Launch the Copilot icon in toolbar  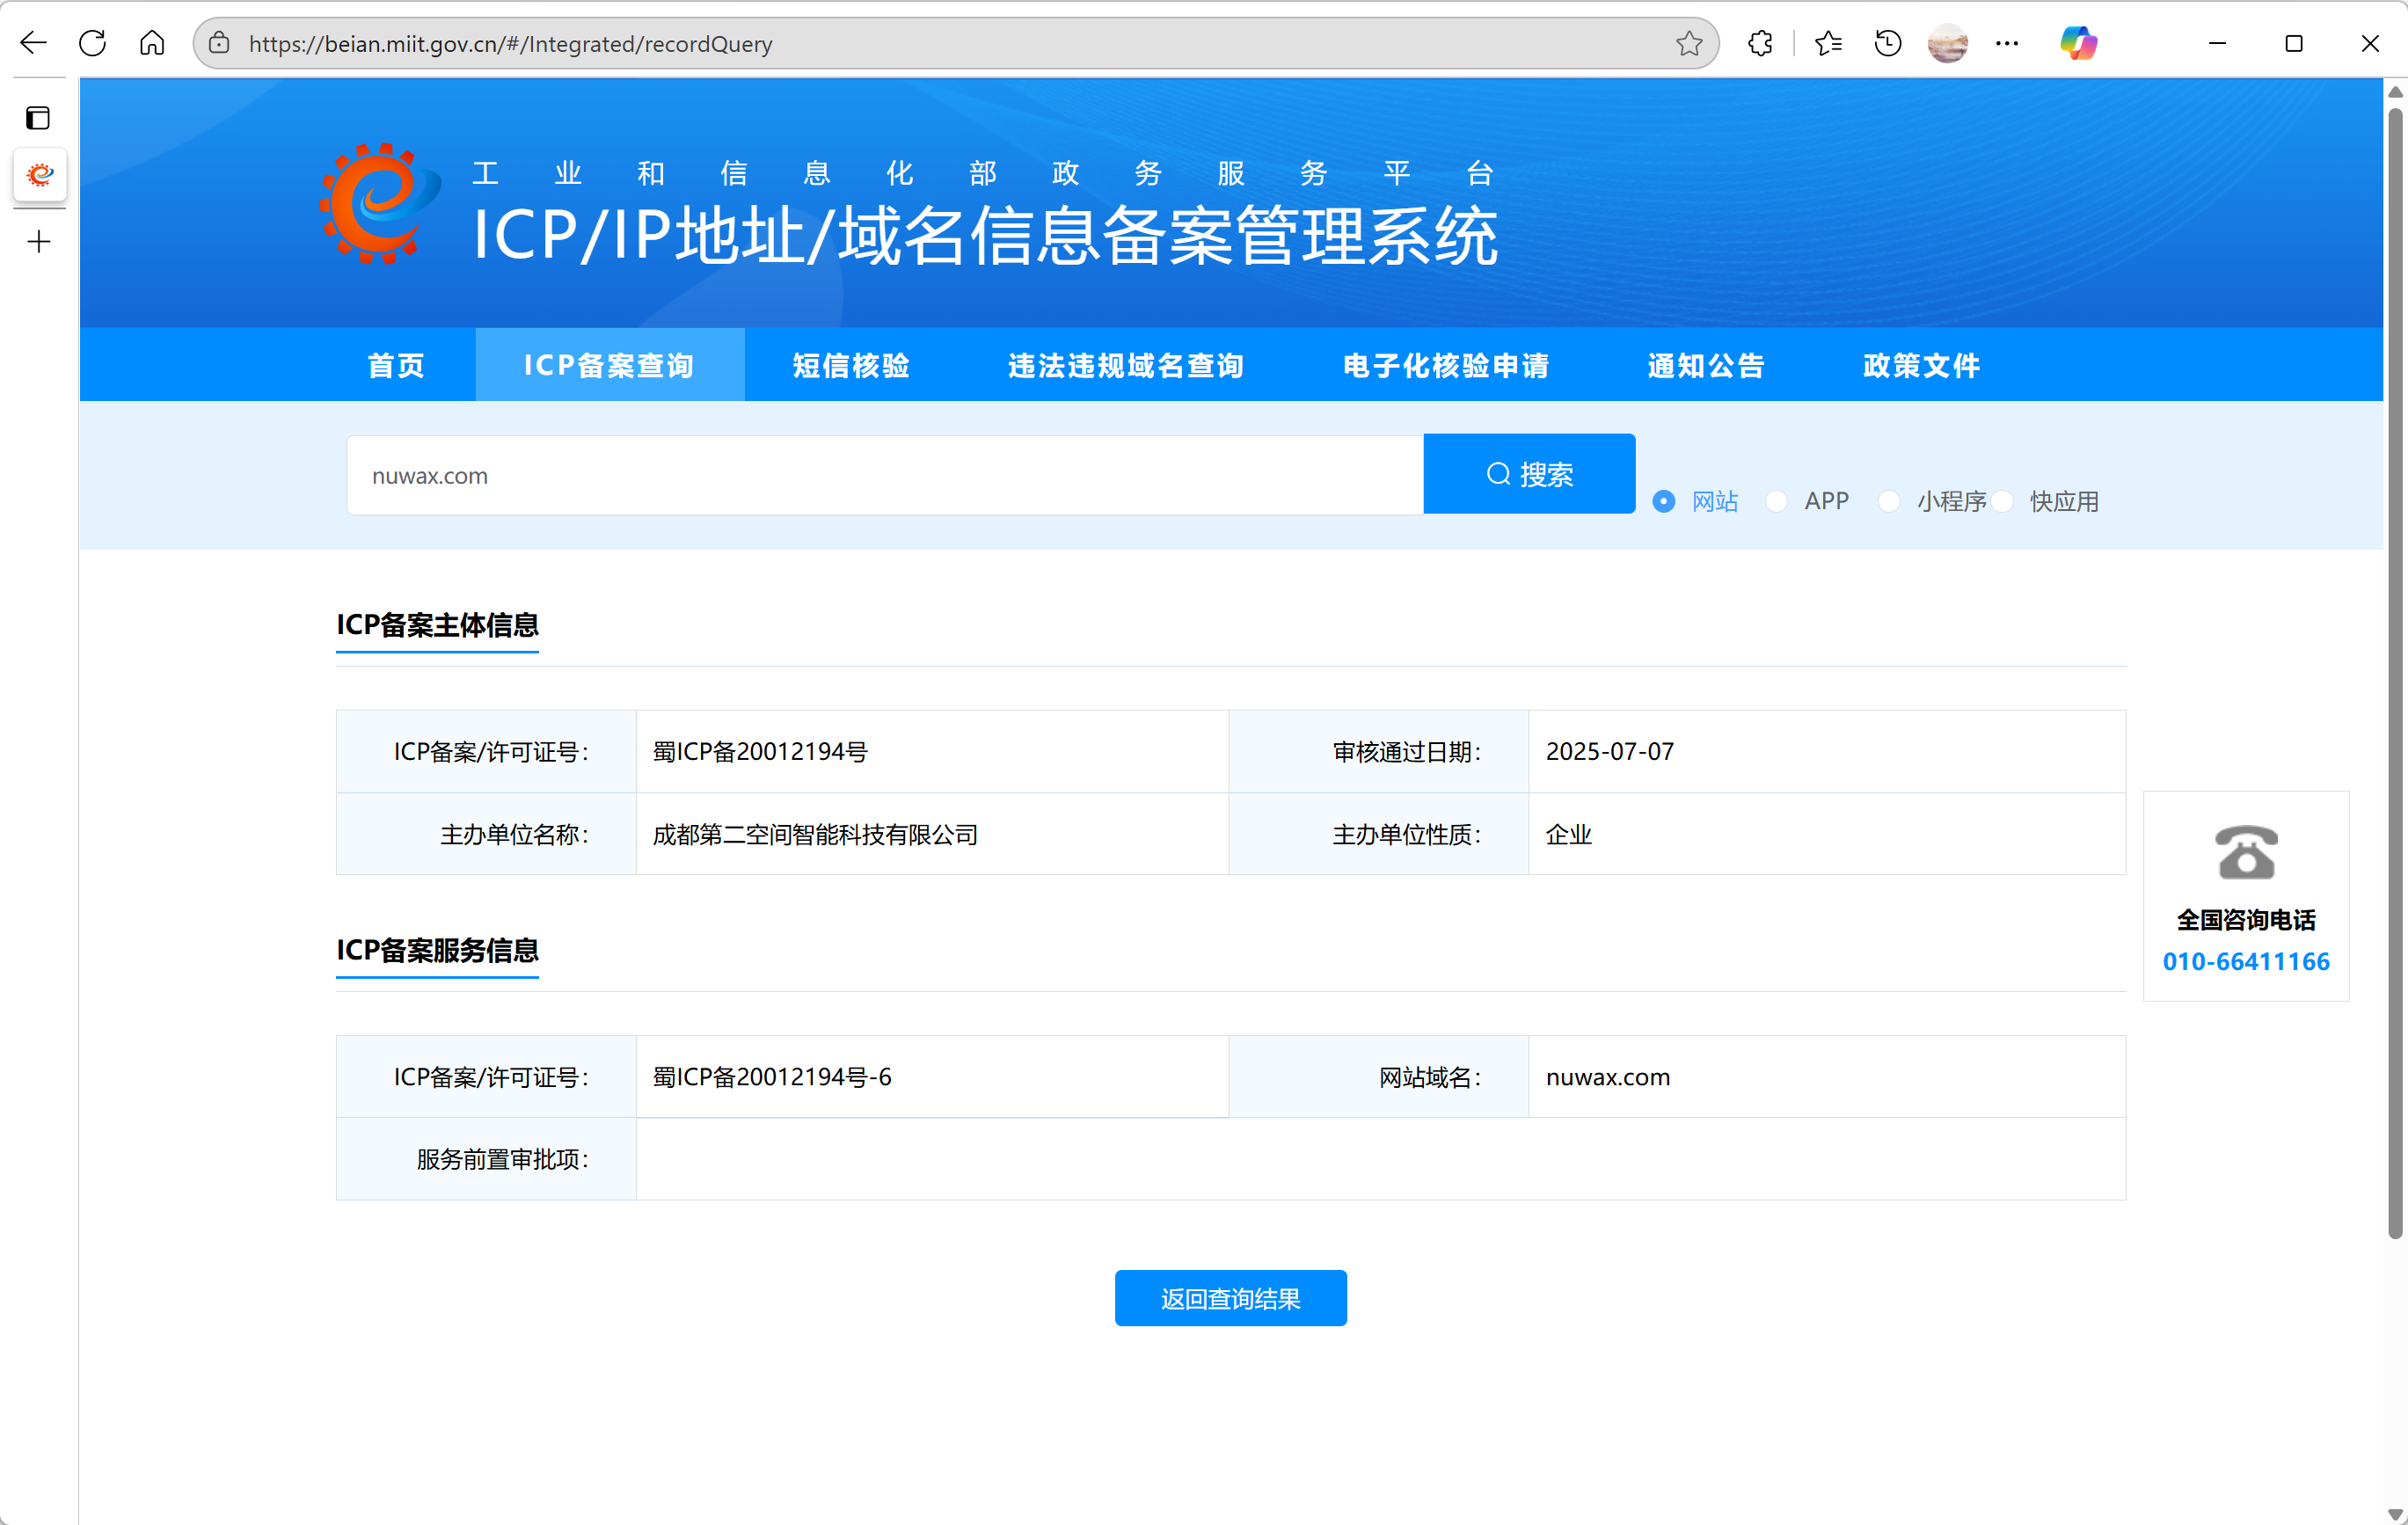(x=2078, y=43)
